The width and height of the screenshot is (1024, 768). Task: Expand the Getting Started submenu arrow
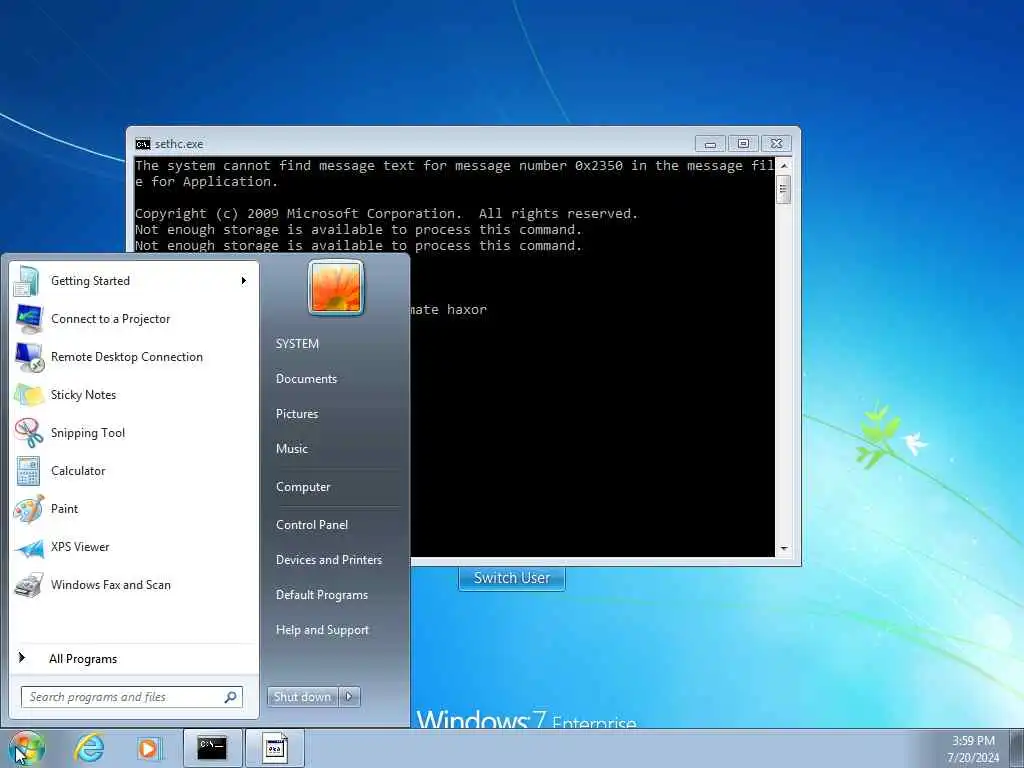coord(244,281)
